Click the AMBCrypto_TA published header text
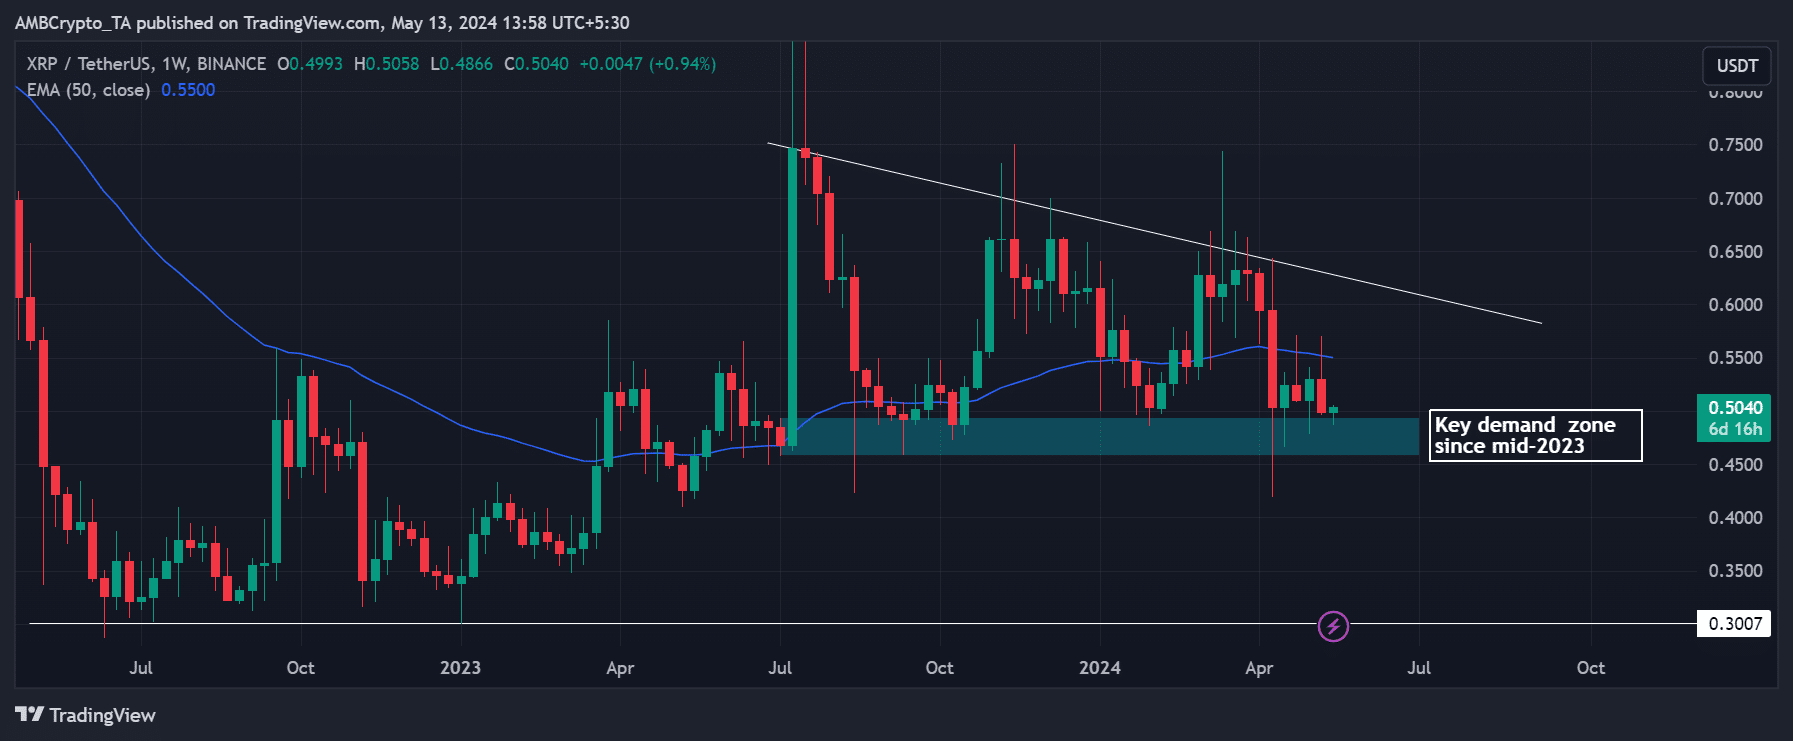 322,22
